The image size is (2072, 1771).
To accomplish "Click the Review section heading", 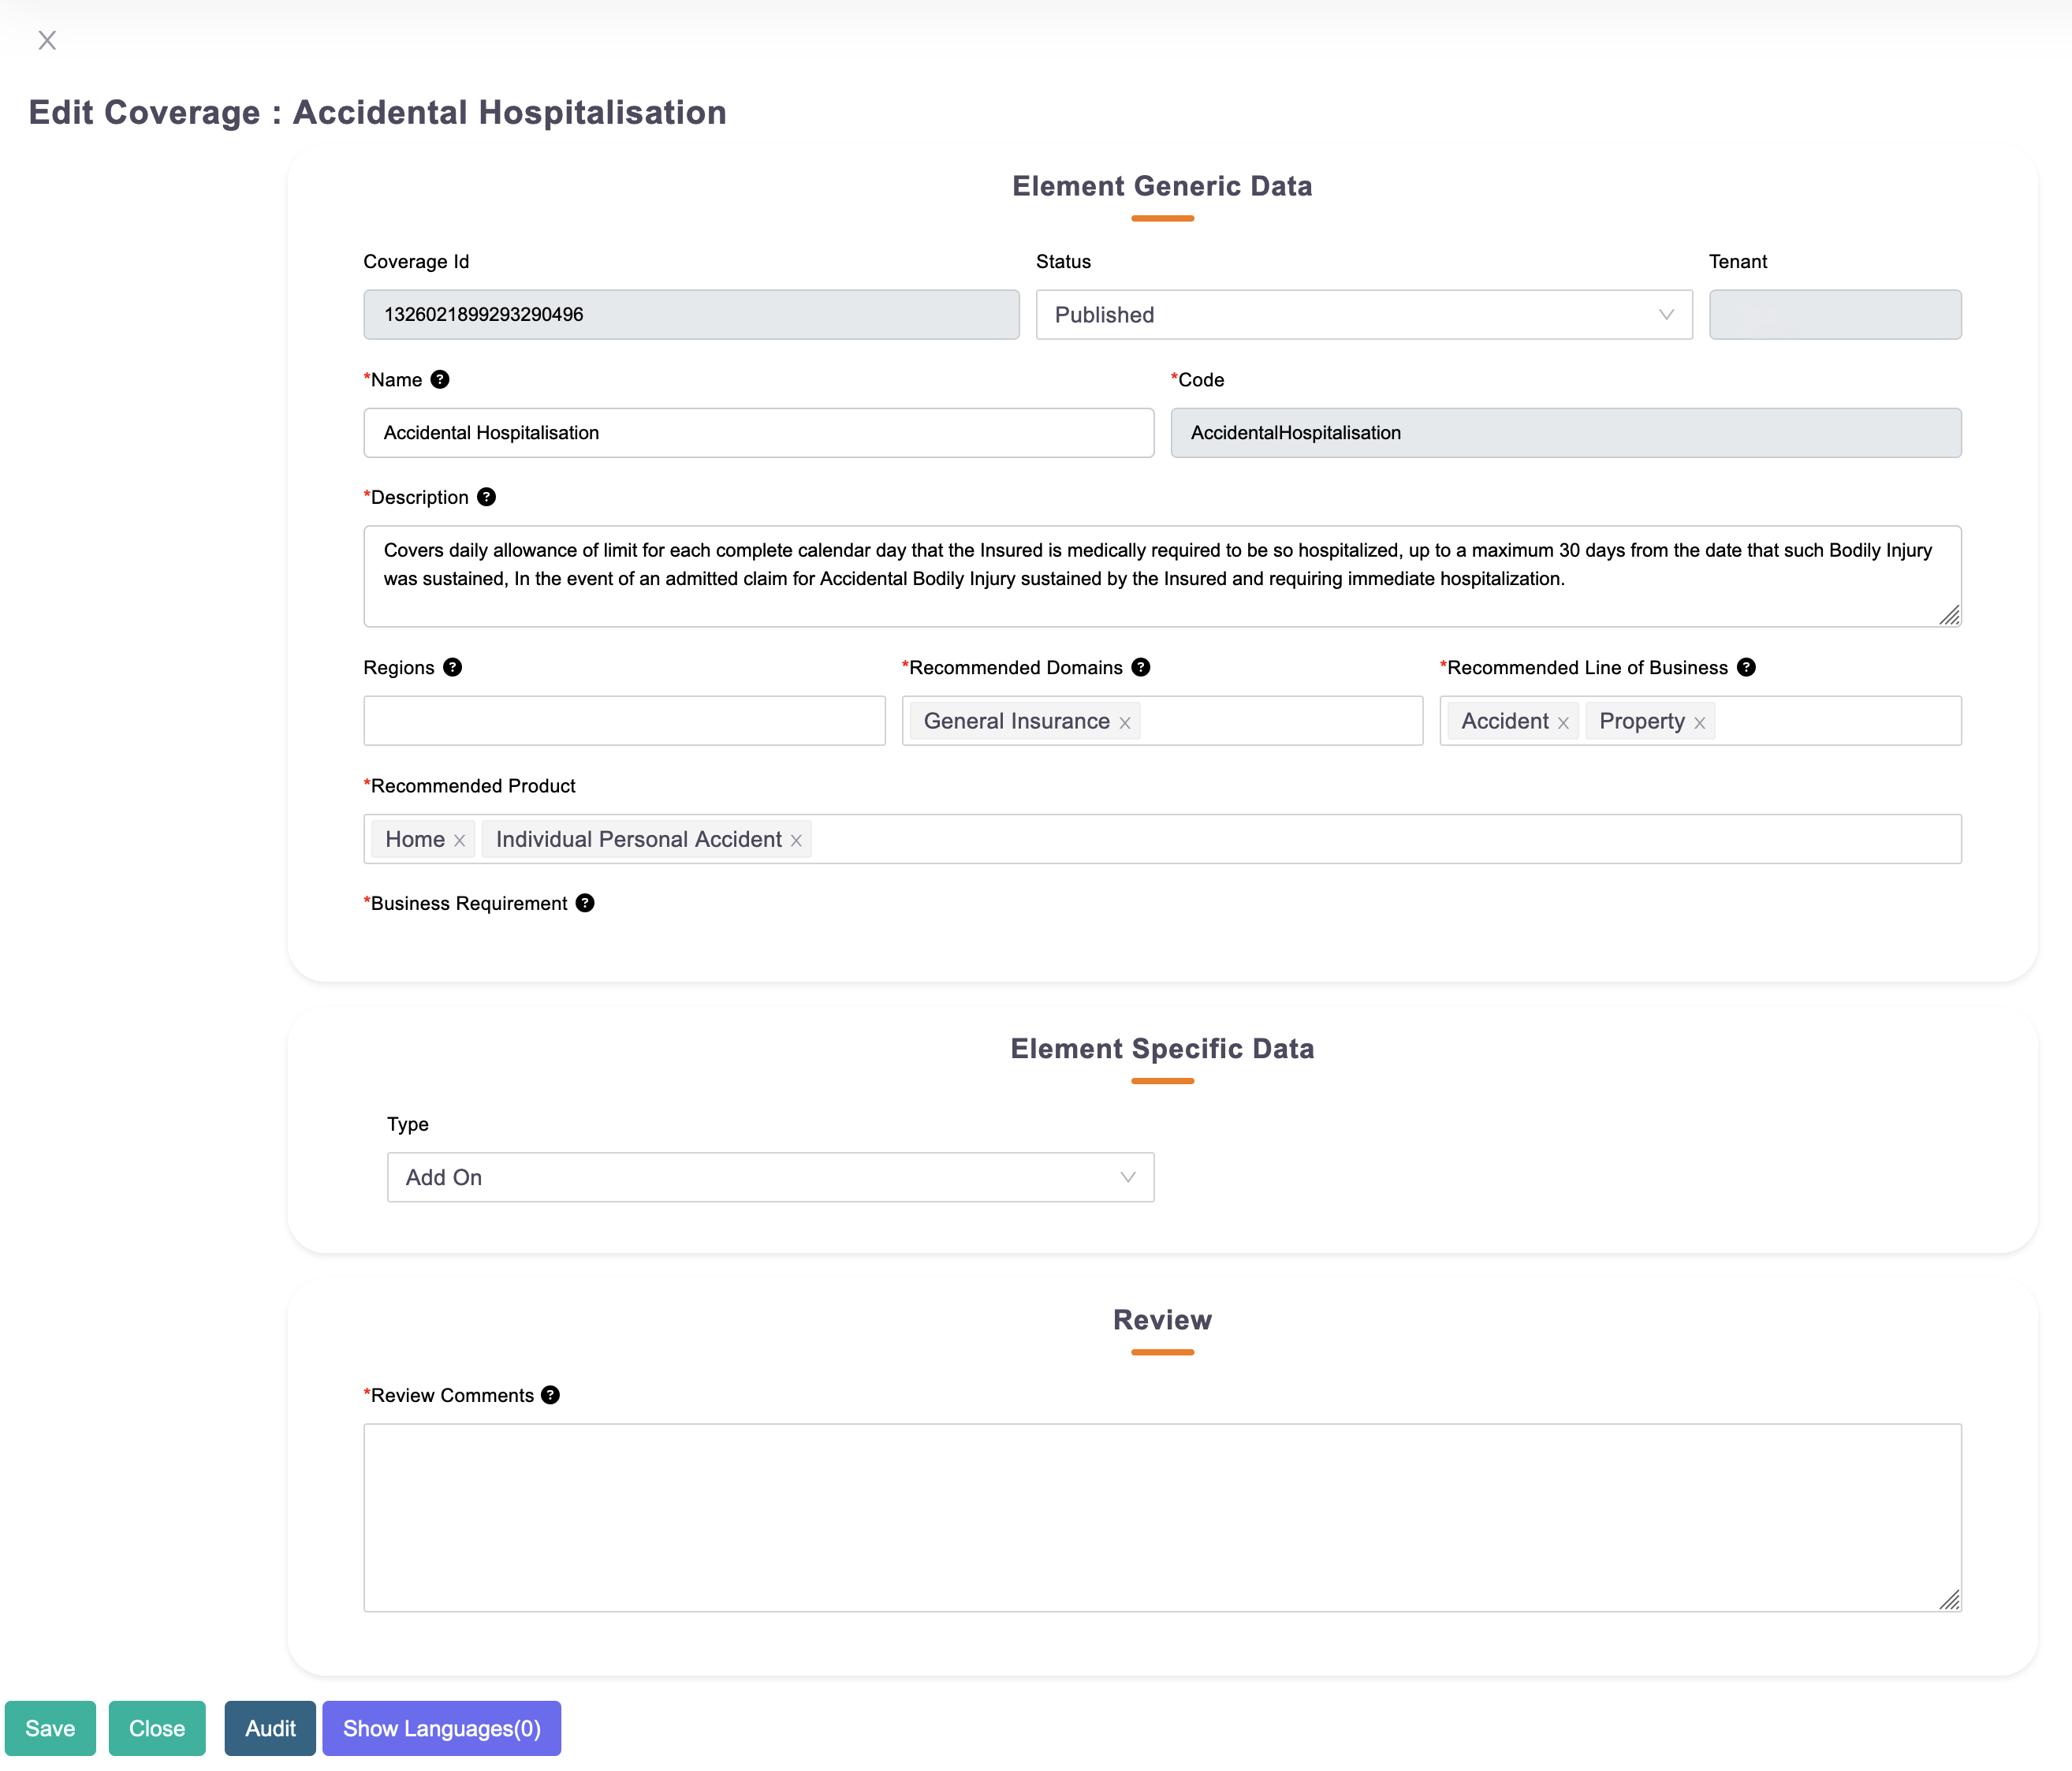I will tap(1162, 1320).
